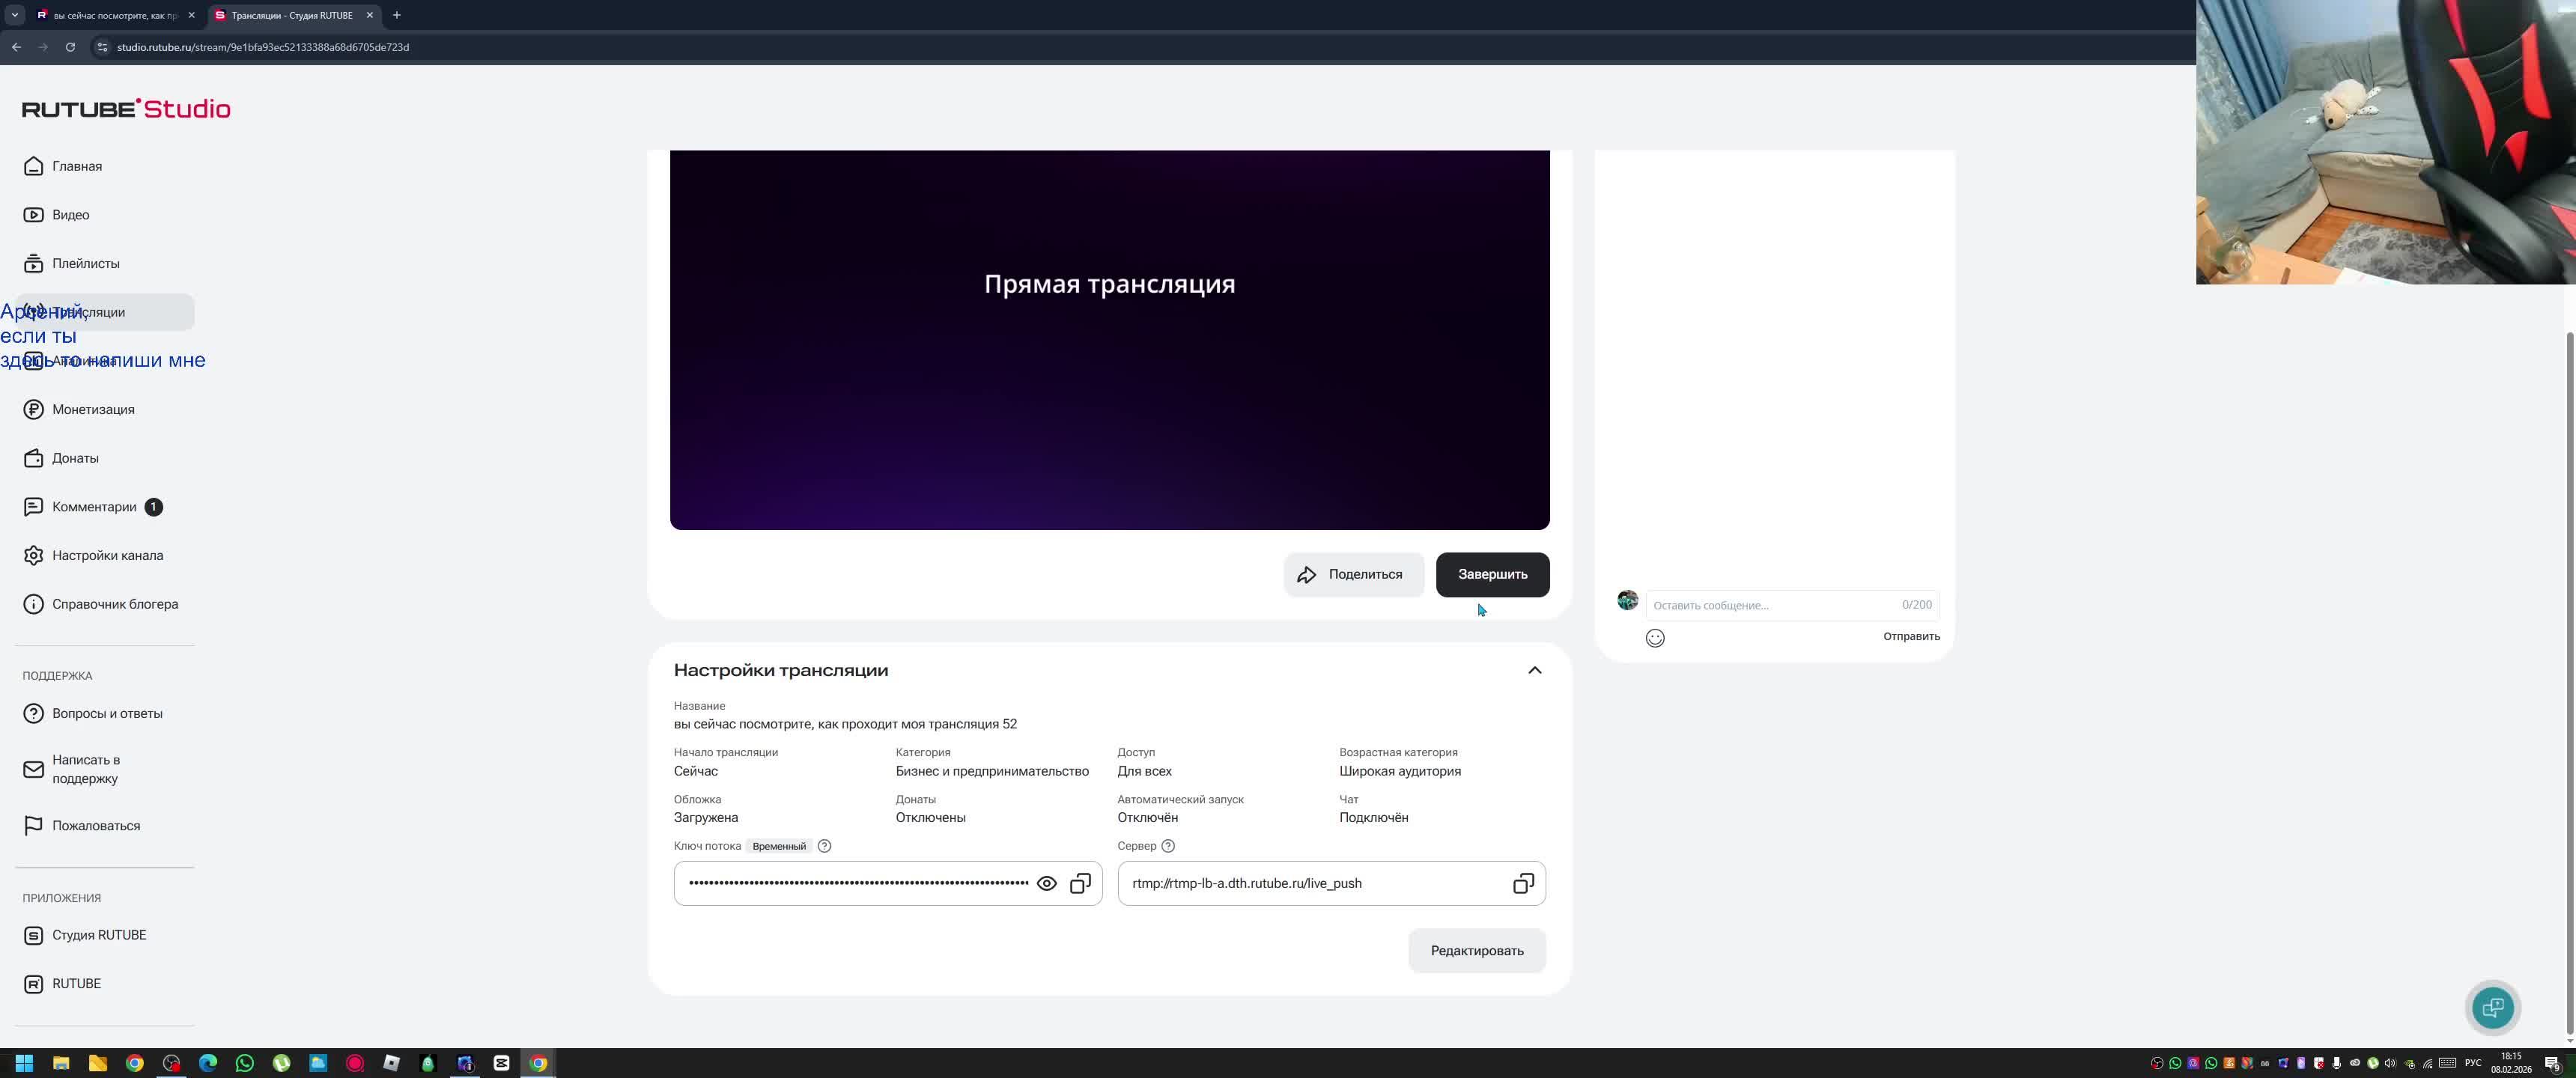
Task: Click the Поделиться share button
Action: [1352, 574]
